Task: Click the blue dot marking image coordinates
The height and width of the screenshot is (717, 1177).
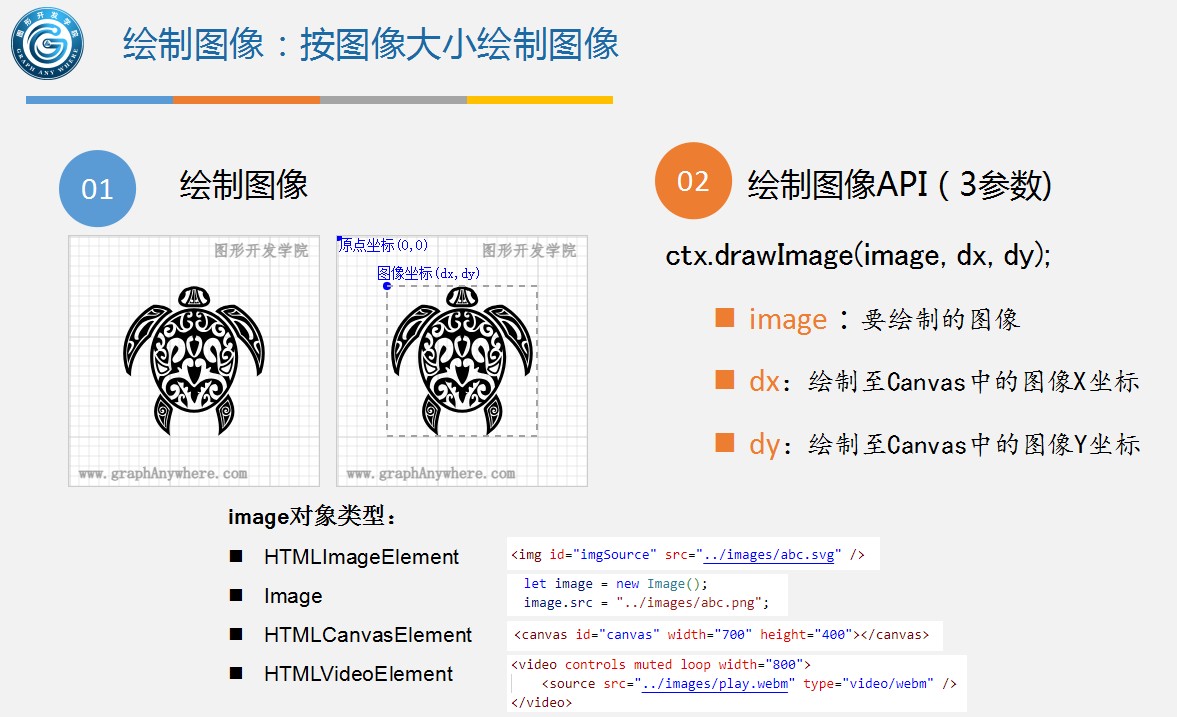Action: click(x=387, y=286)
